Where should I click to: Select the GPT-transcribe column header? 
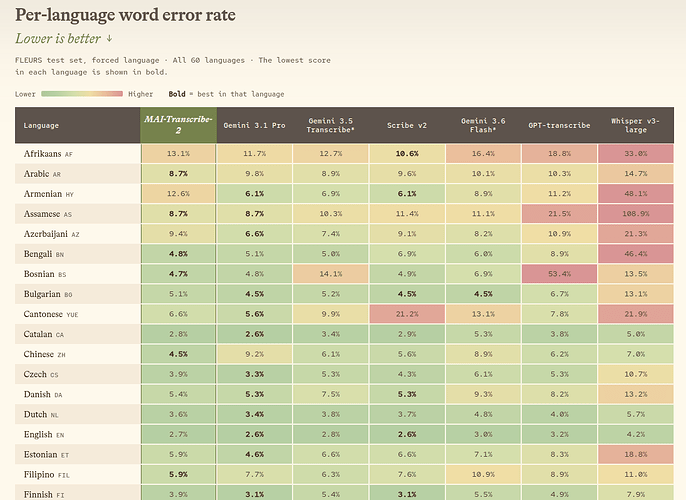(x=559, y=125)
